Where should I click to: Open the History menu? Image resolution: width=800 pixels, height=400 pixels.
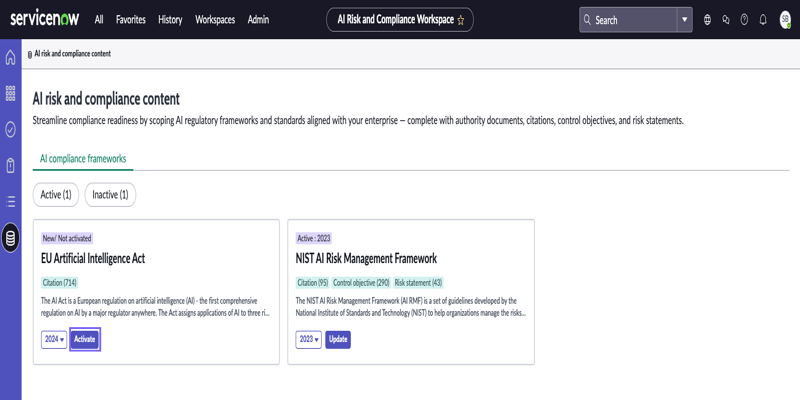pyautogui.click(x=170, y=20)
